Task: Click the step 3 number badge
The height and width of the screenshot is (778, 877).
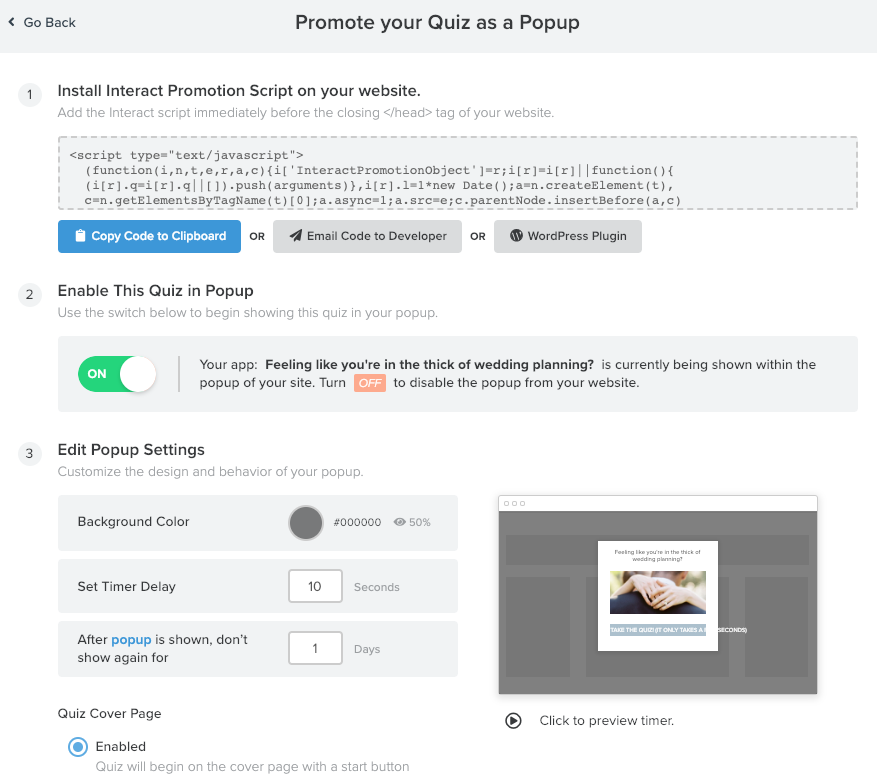Action: coord(30,454)
